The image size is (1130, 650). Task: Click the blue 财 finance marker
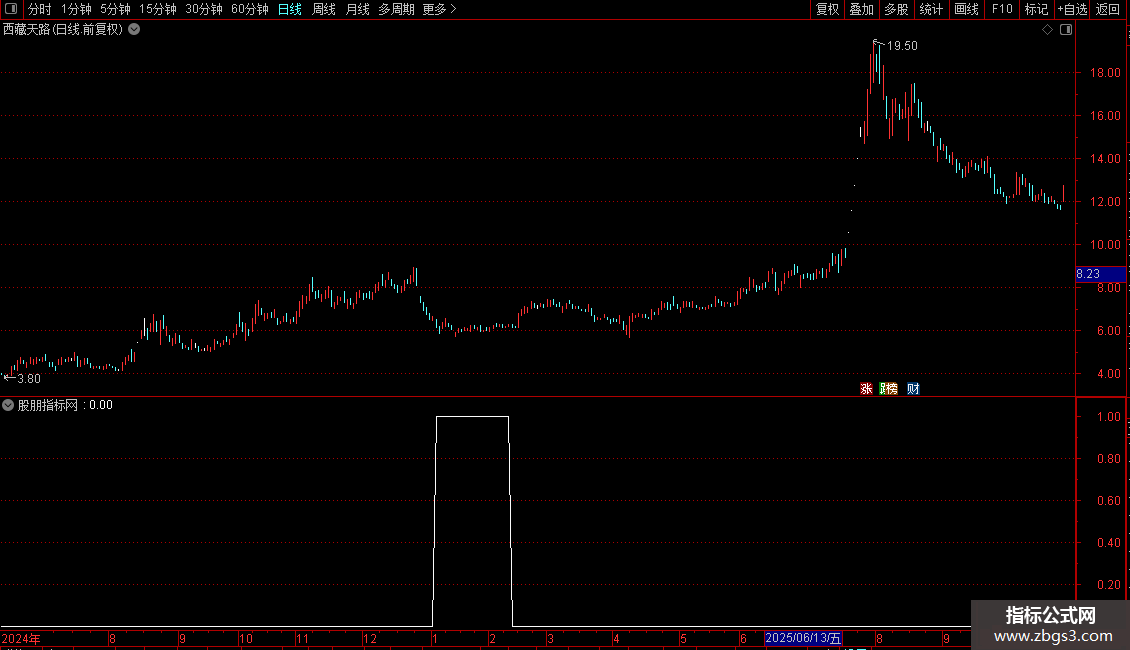point(913,388)
